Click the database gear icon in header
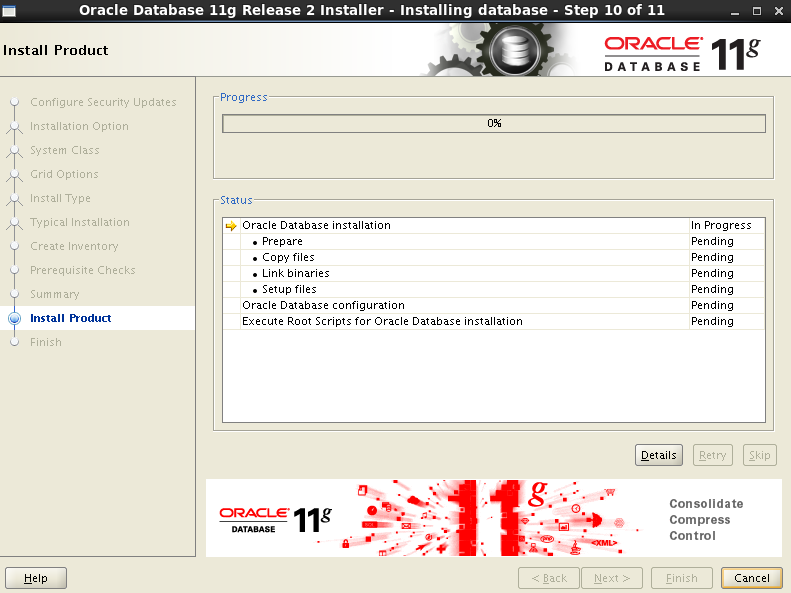791x593 pixels. pos(515,50)
